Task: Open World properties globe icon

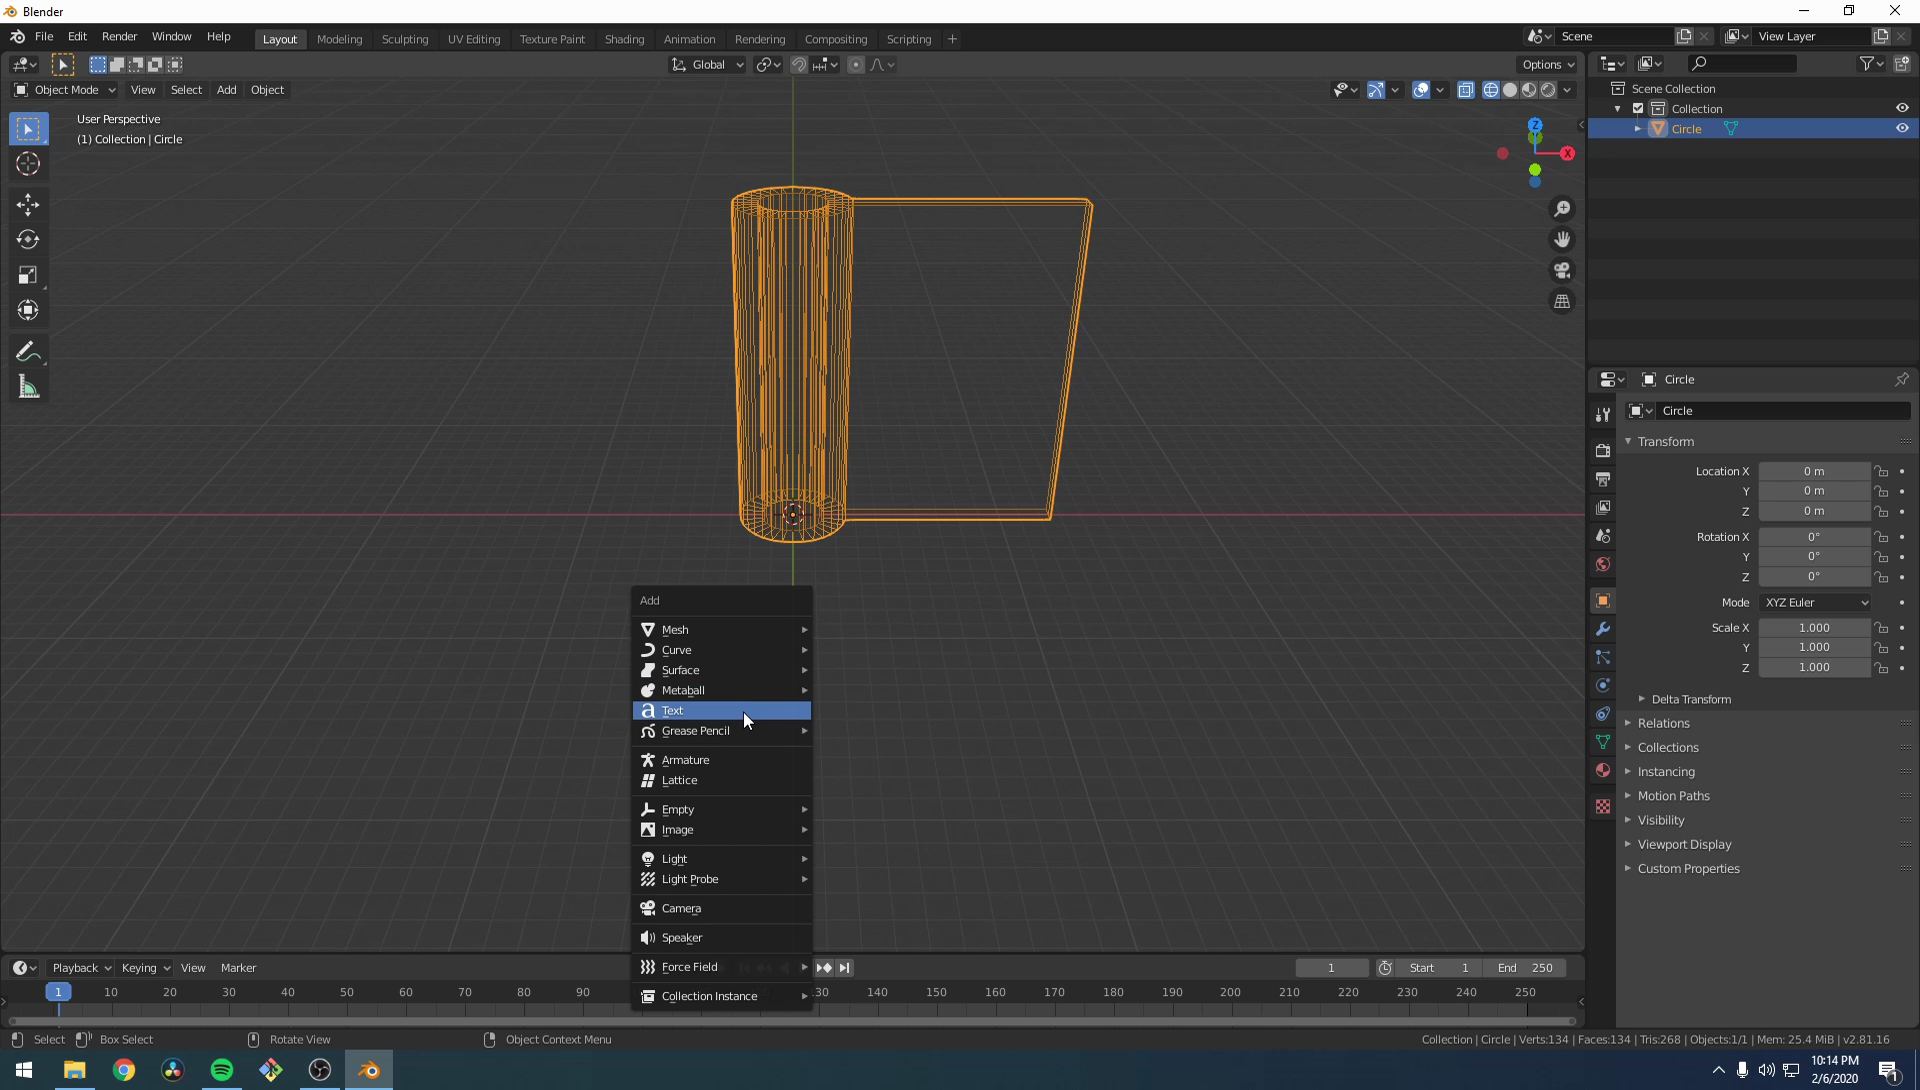Action: tap(1603, 564)
